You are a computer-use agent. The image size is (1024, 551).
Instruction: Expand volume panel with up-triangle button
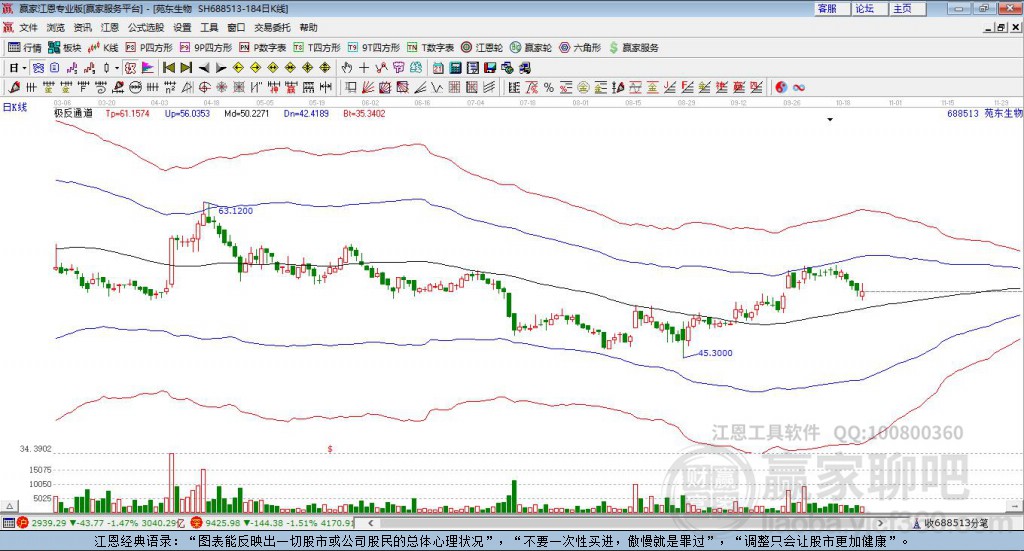[10, 506]
